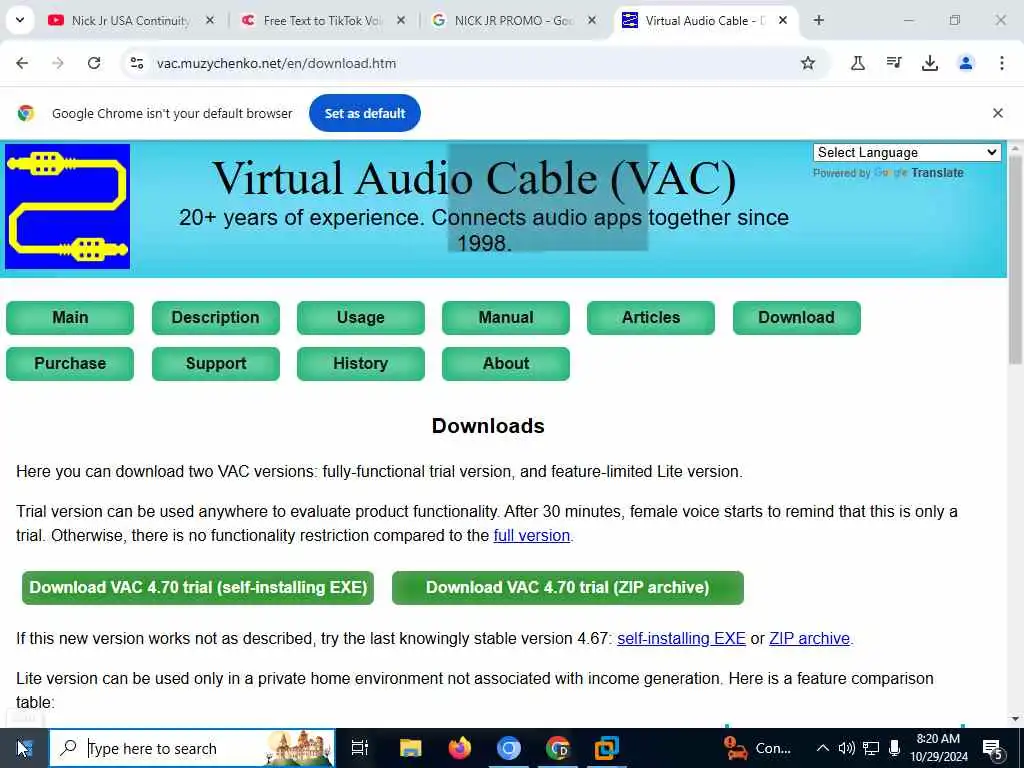Download VAC 4.70 trial self-installing EXE
1024x768 pixels.
point(198,587)
